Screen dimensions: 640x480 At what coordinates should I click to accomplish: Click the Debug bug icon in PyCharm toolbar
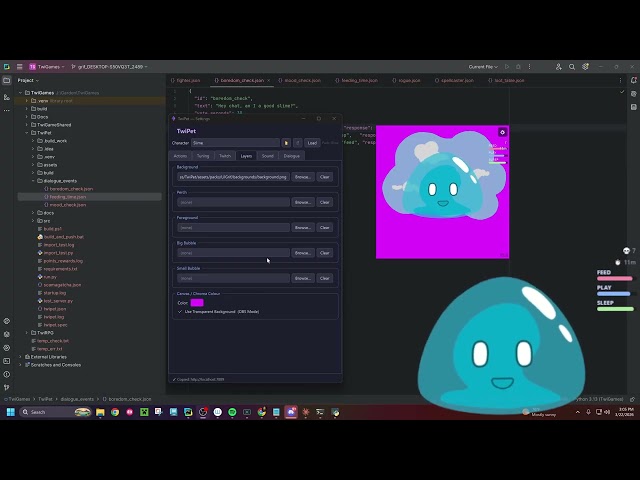518,67
